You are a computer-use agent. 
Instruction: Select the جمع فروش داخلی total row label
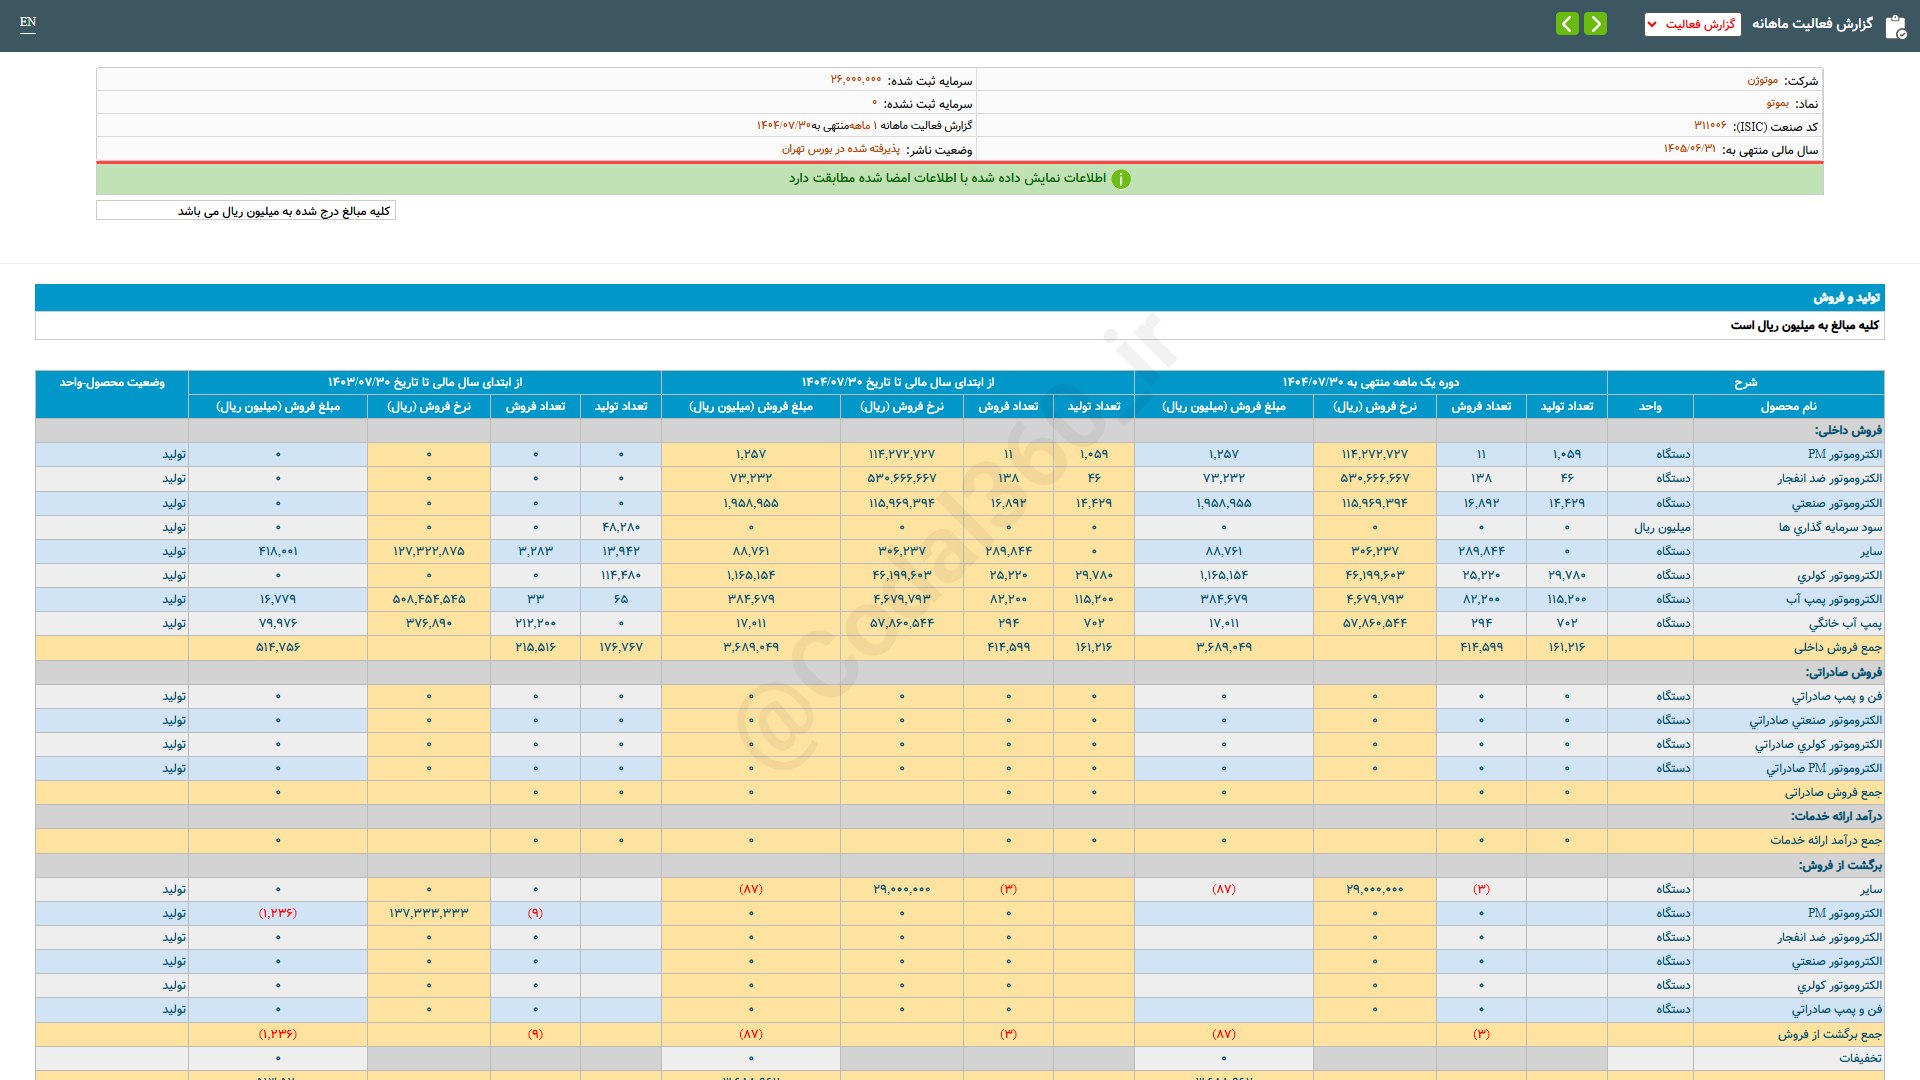click(1837, 648)
